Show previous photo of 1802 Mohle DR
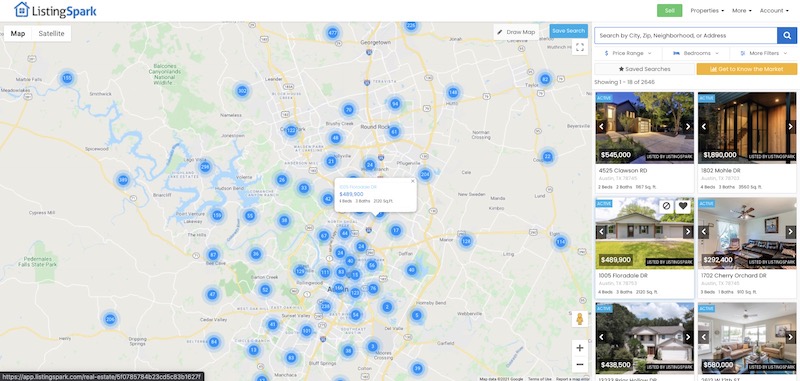Image resolution: width=800 pixels, height=381 pixels. [704, 127]
